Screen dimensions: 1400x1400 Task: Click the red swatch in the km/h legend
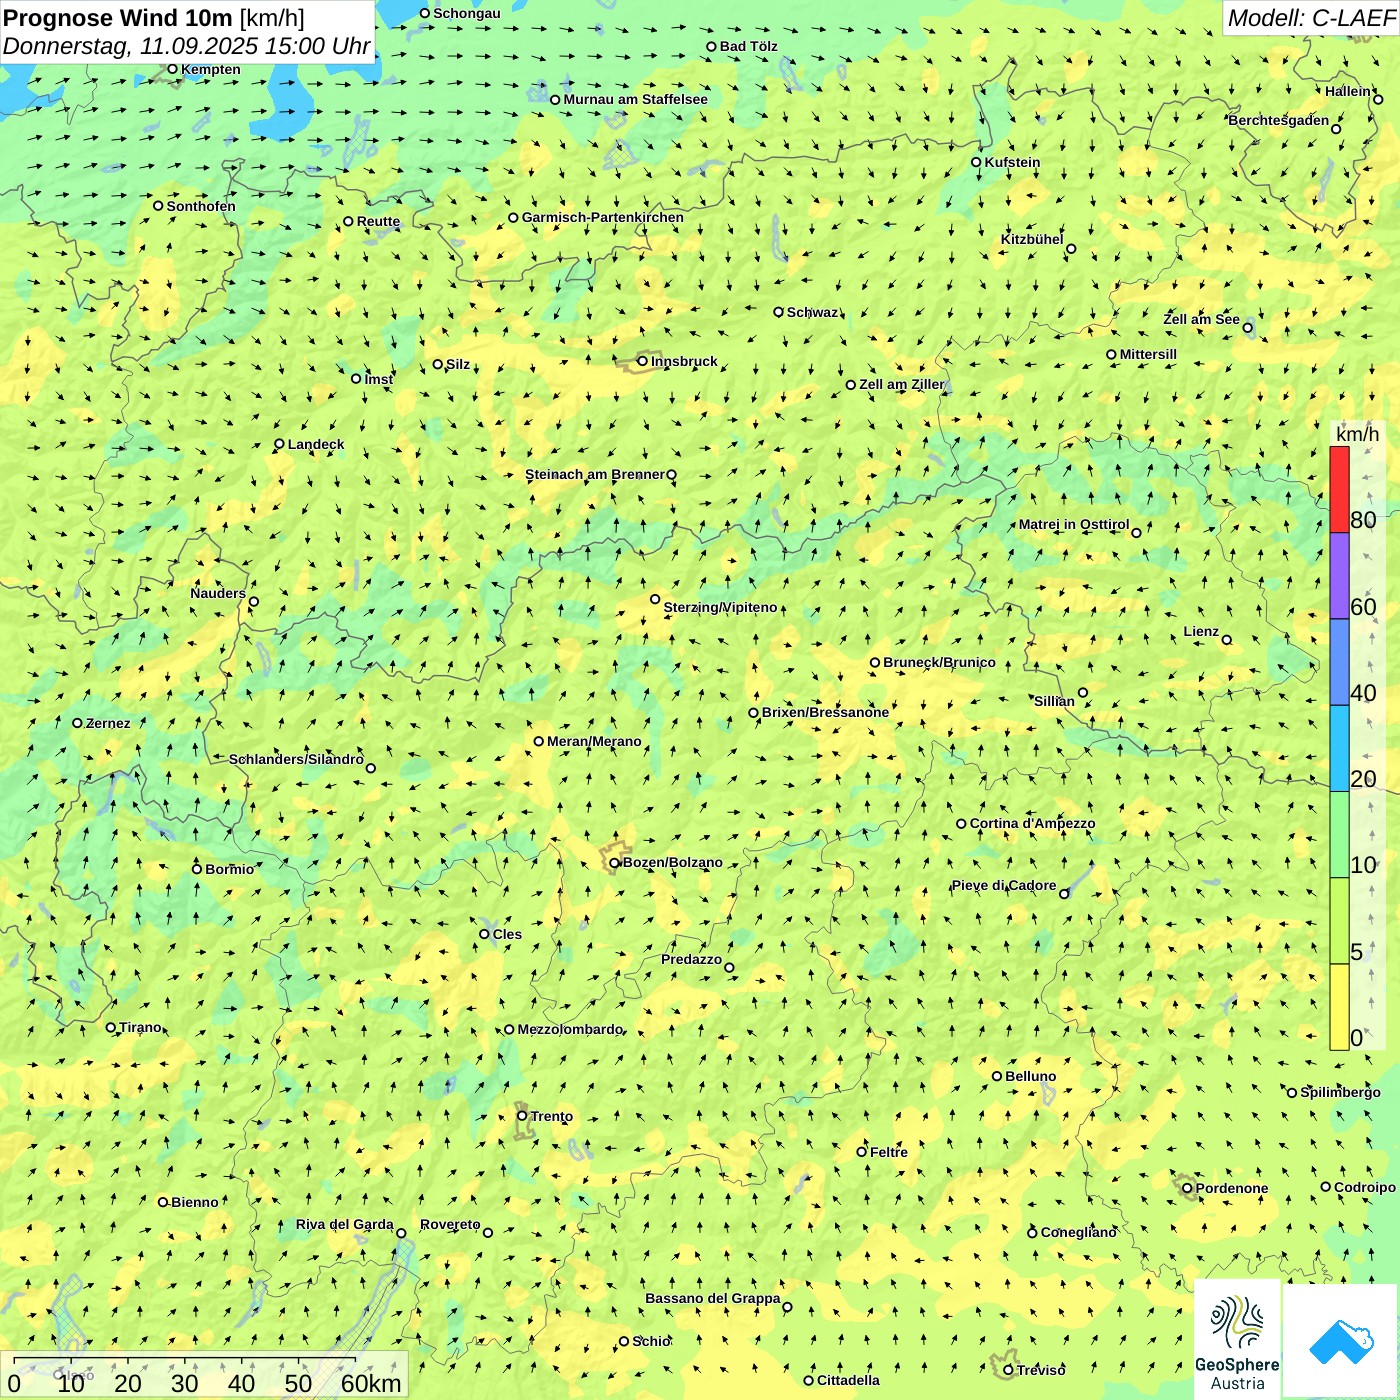click(x=1339, y=490)
